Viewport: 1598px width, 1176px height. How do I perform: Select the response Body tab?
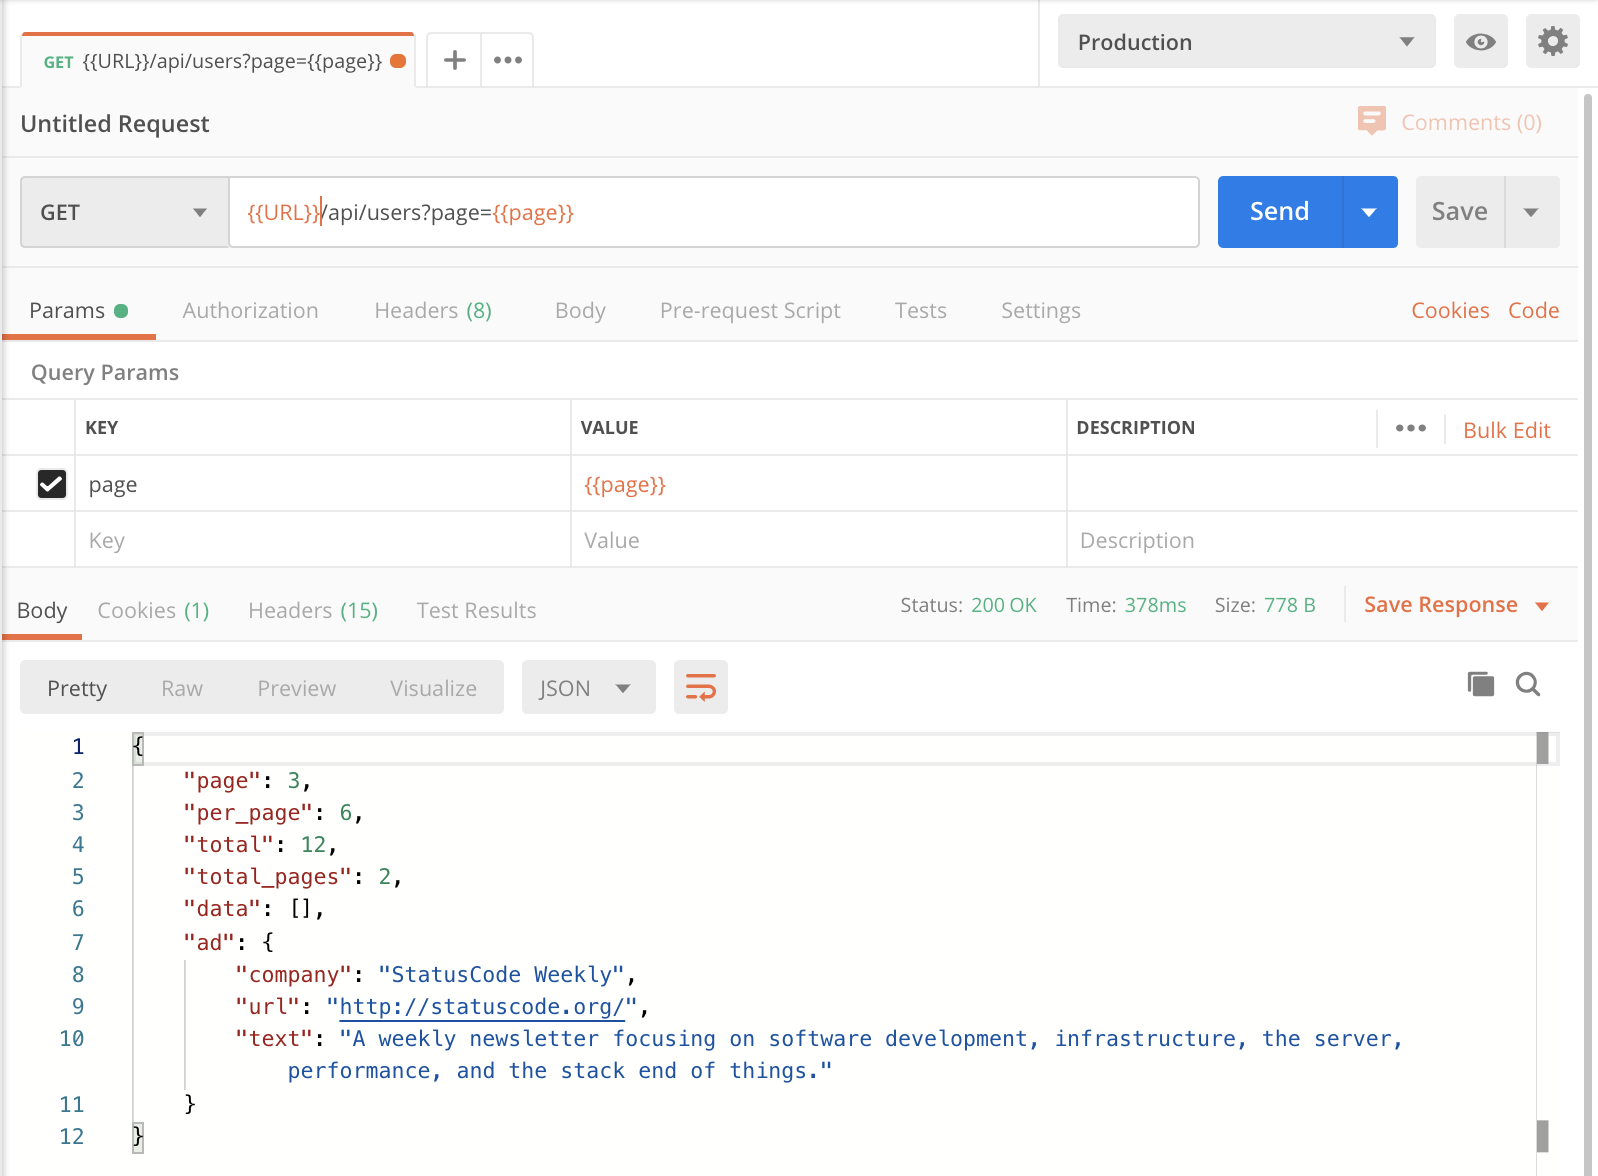click(x=42, y=610)
